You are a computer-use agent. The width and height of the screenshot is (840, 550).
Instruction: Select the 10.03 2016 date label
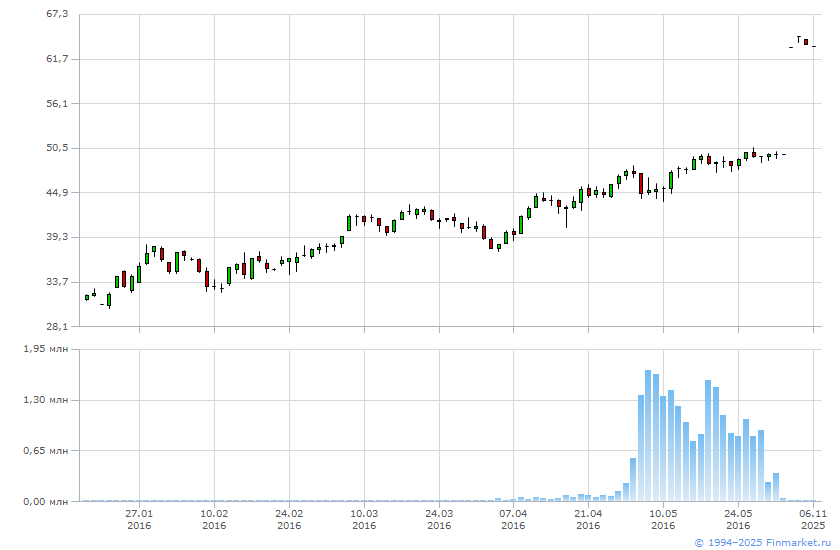click(364, 519)
